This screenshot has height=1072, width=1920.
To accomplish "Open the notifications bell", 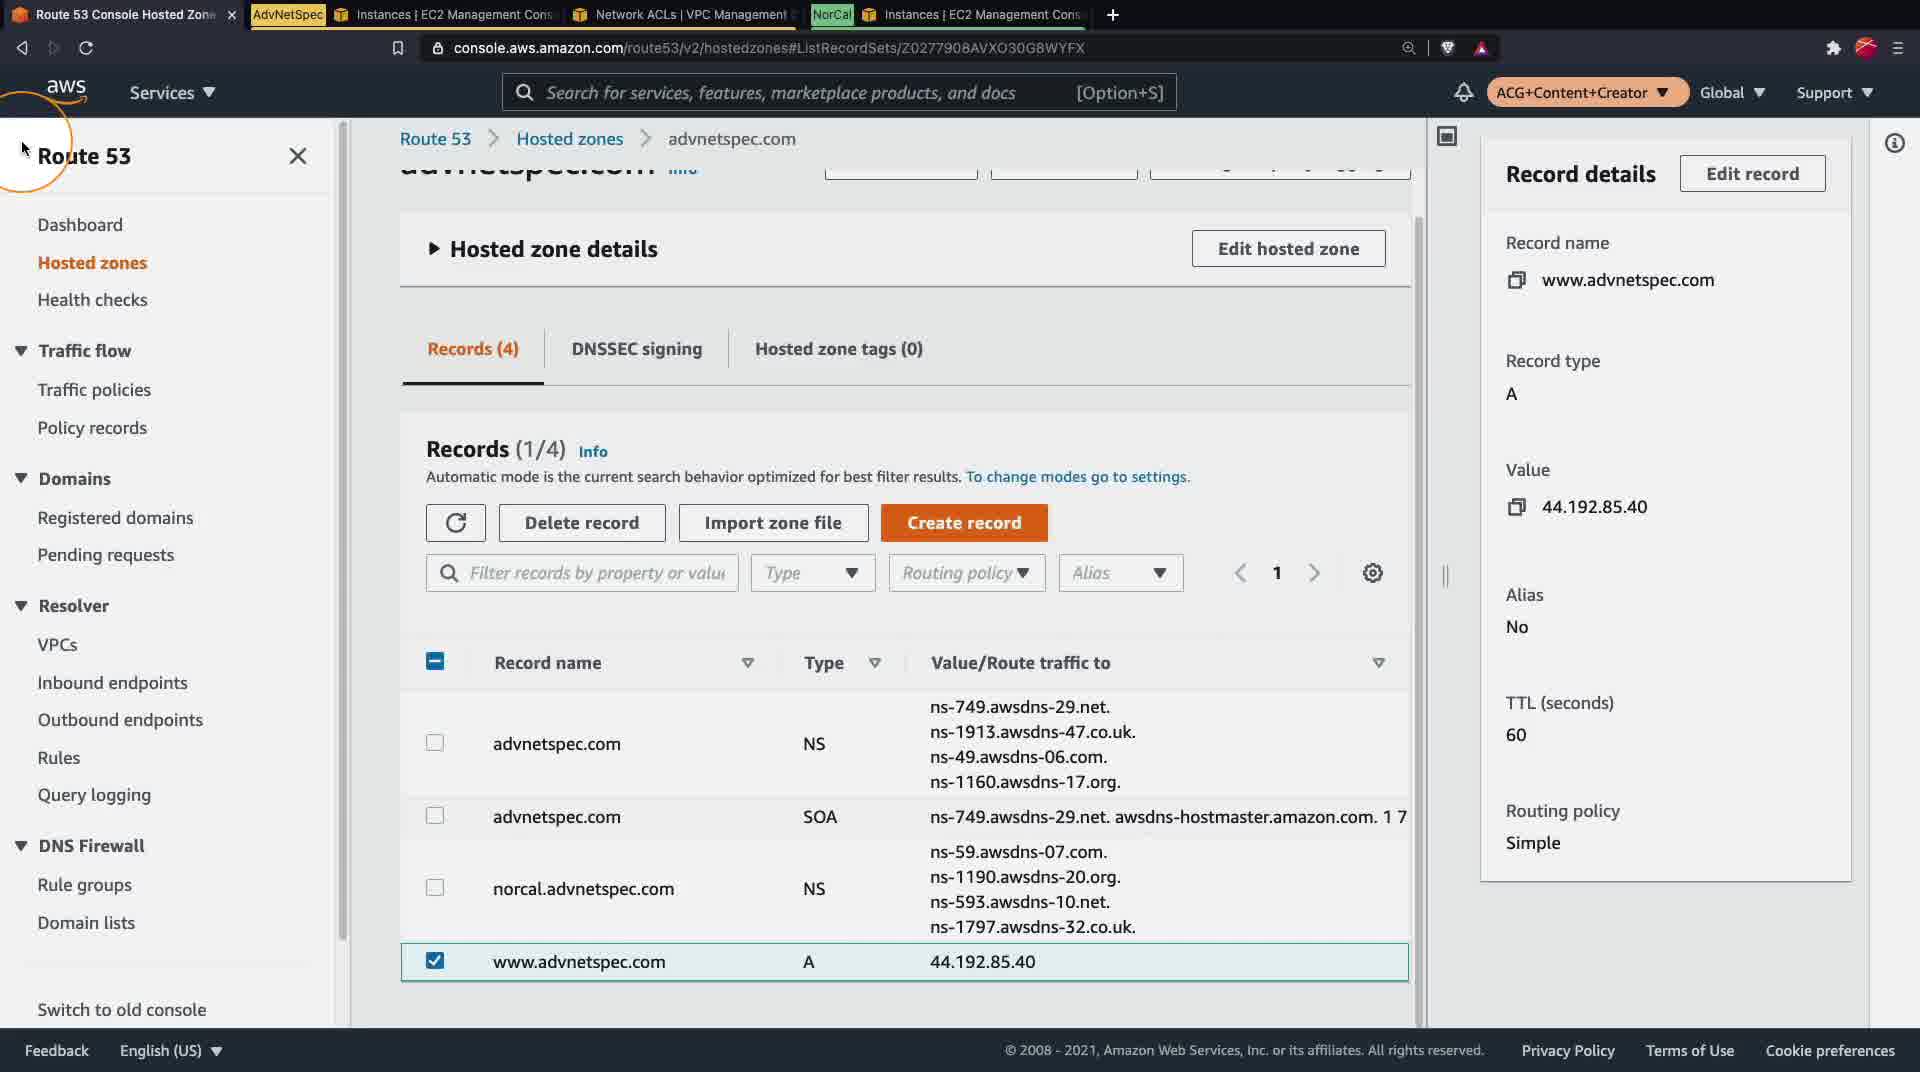I will [x=1463, y=92].
